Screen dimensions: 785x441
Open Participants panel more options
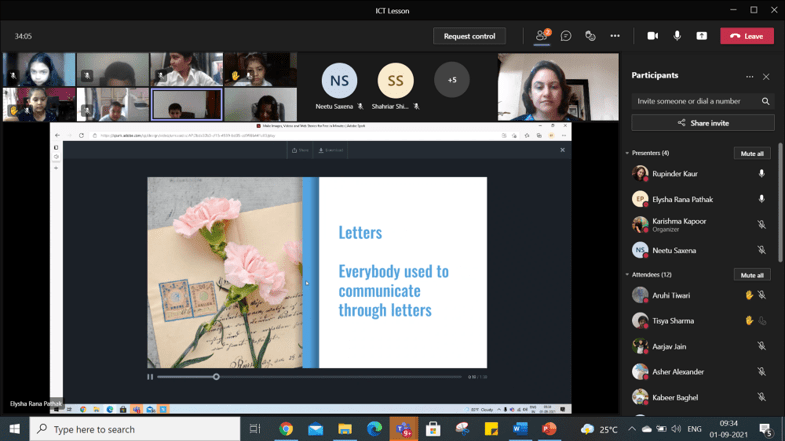[749, 76]
